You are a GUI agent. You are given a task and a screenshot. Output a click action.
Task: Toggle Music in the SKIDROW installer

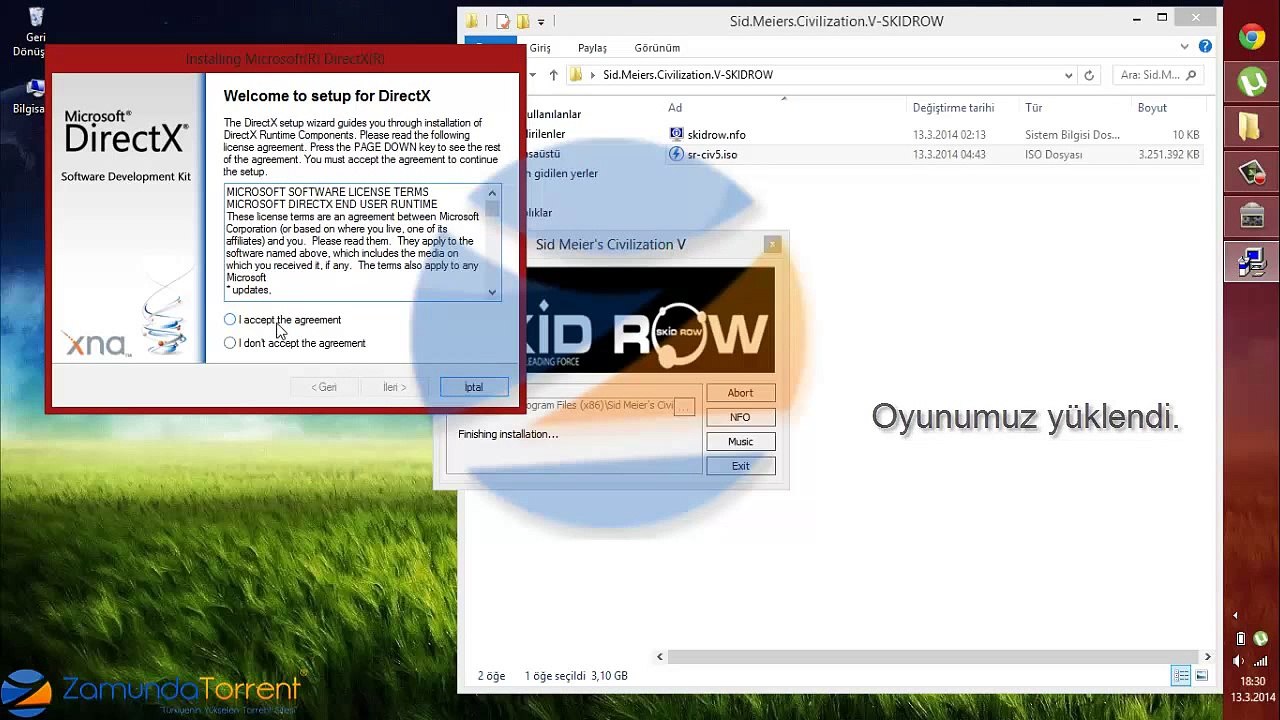tap(740, 441)
